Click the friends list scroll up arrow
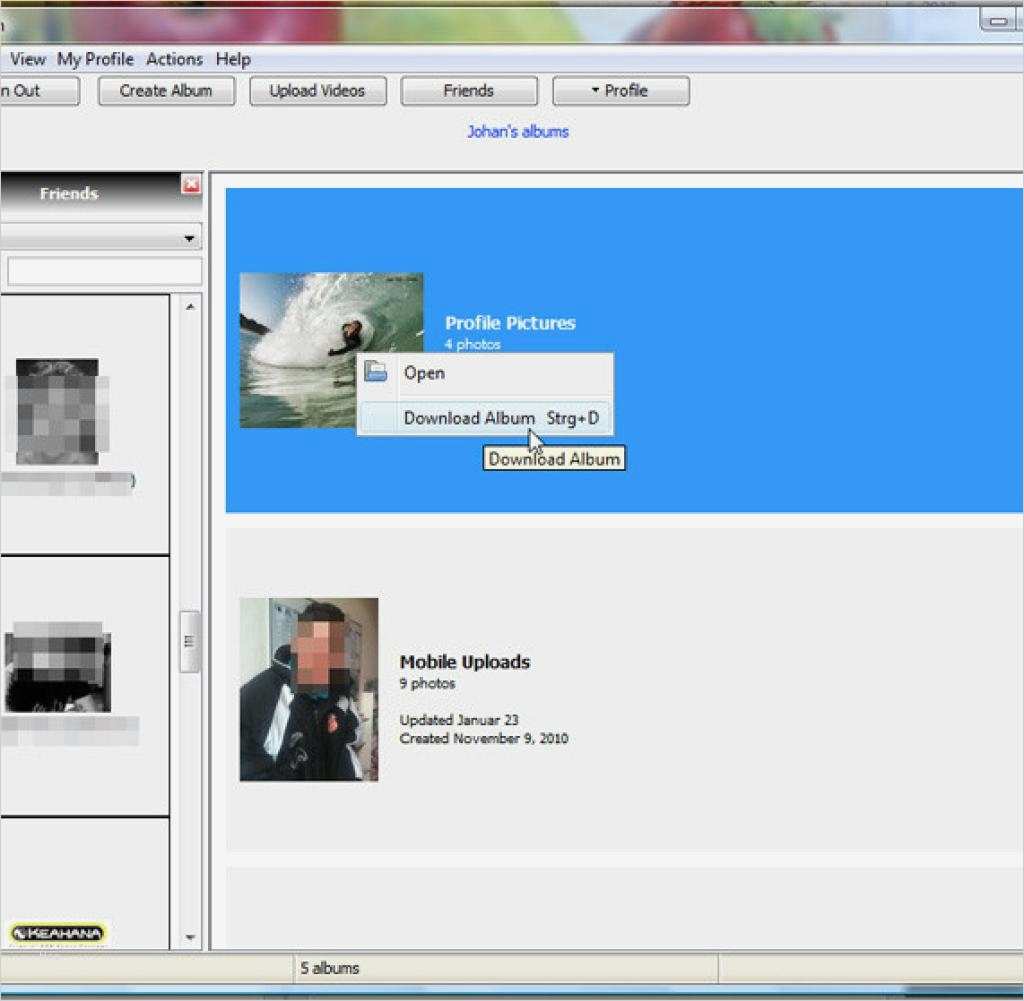Screen dimensions: 1024x1001 190,306
